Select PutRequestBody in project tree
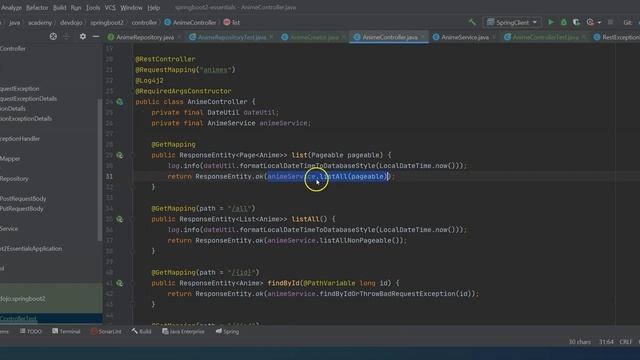Viewport: 640px width, 360px height. click(x=22, y=209)
